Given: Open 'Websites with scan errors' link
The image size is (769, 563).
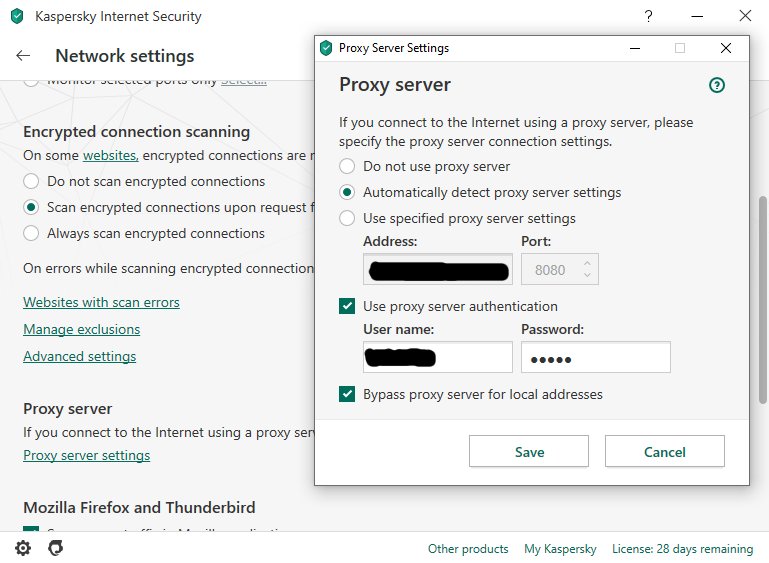Looking at the screenshot, I should click(x=101, y=302).
